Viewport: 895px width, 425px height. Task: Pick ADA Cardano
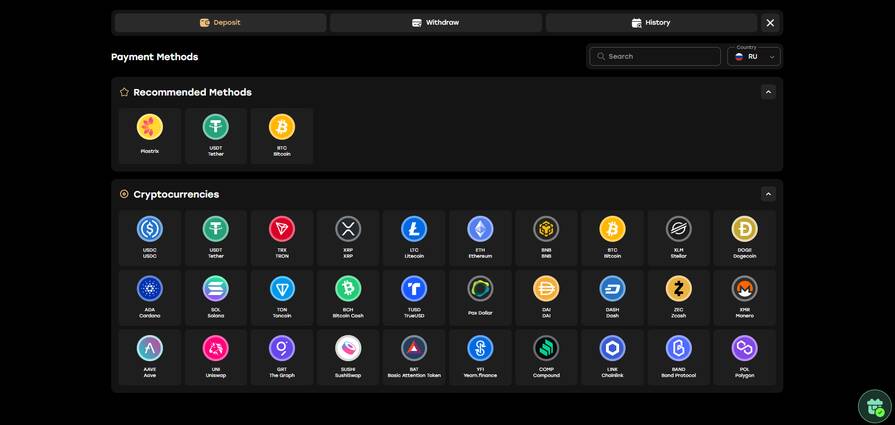point(150,297)
